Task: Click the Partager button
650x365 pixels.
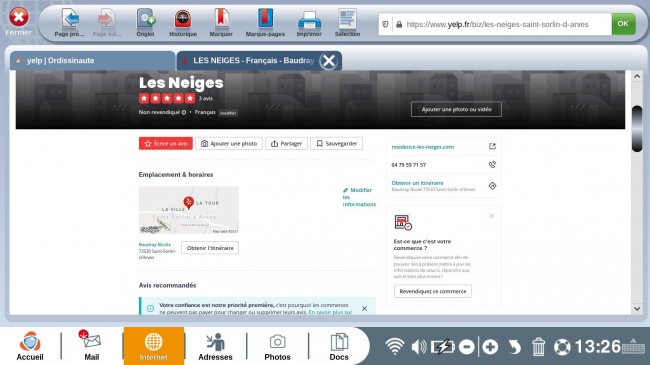Action: (286, 144)
